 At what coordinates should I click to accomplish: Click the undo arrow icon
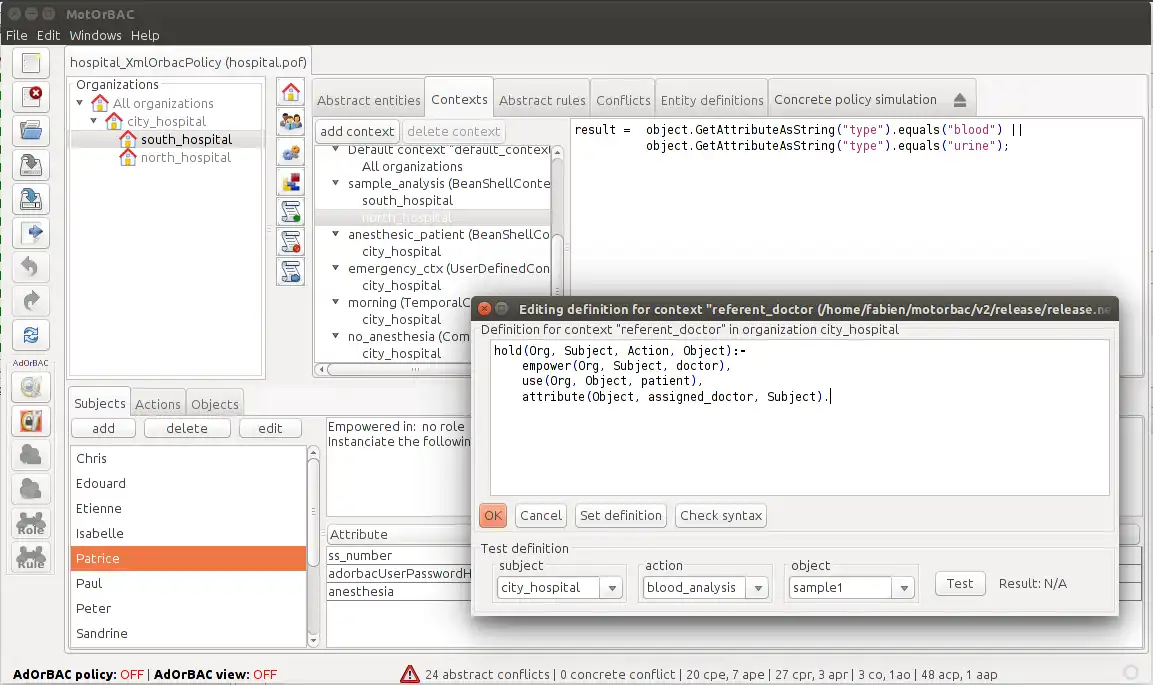(x=31, y=267)
